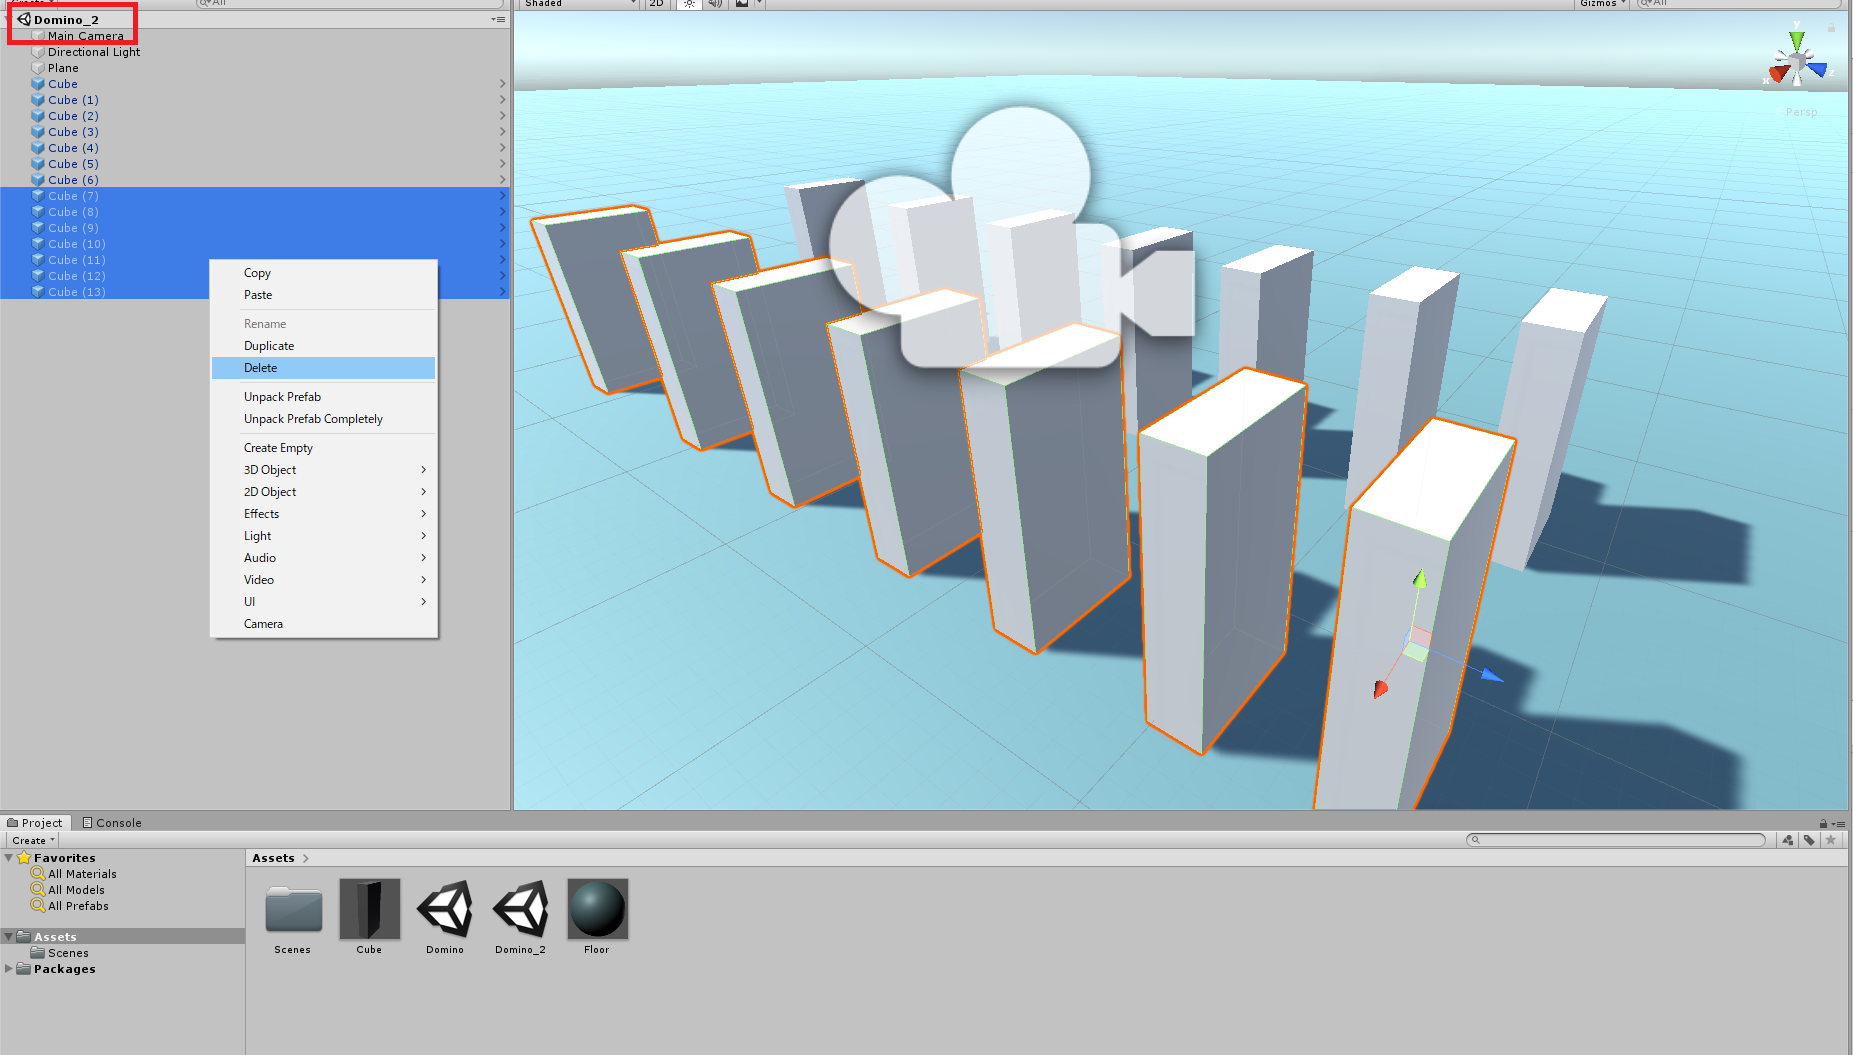1853x1055 pixels.
Task: Open prefab arrow for the first Cube
Action: coord(502,84)
